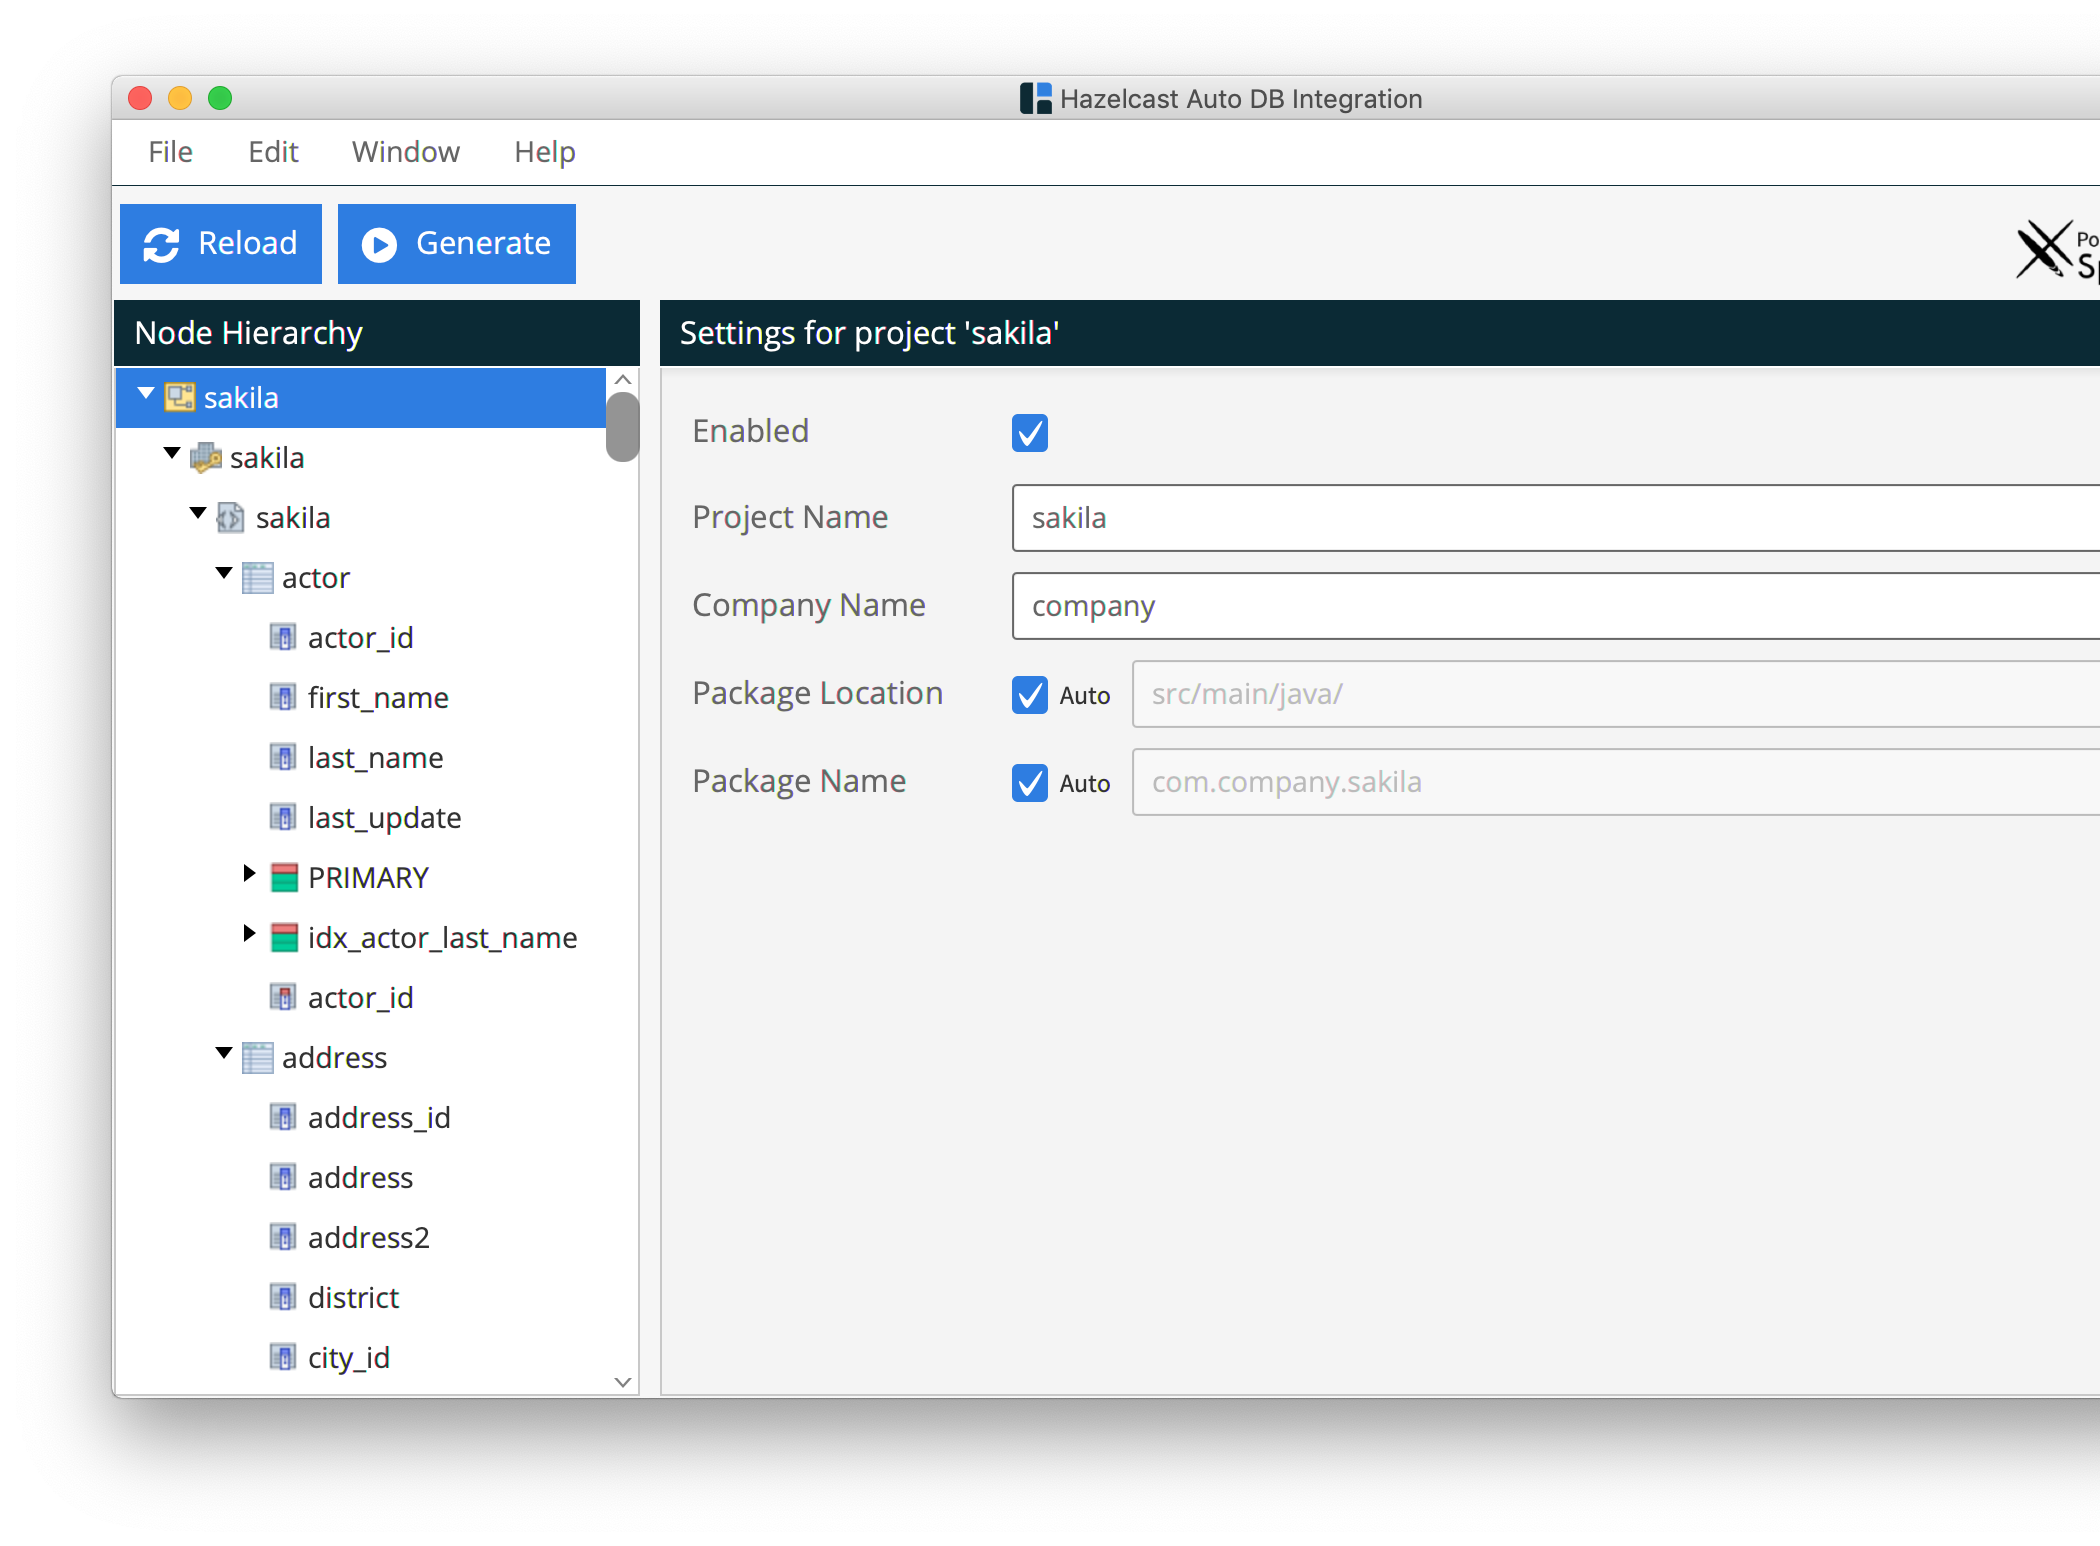Screen dimensions: 2100x1546
Task: Click the Company Name input field
Action: 1556,606
